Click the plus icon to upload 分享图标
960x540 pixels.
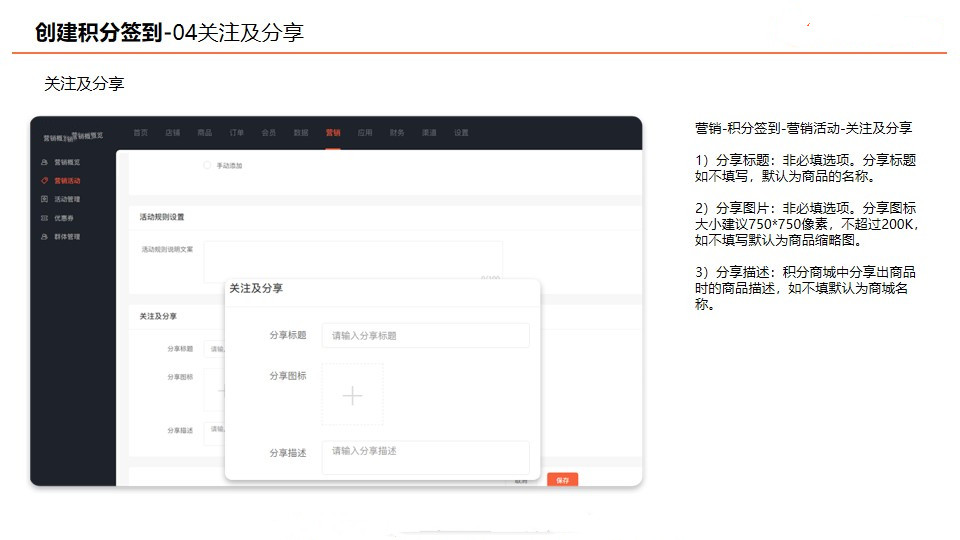coord(353,396)
